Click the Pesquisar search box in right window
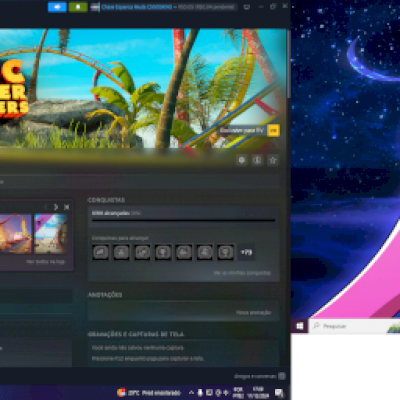400x400 pixels. pyautogui.click(x=354, y=326)
